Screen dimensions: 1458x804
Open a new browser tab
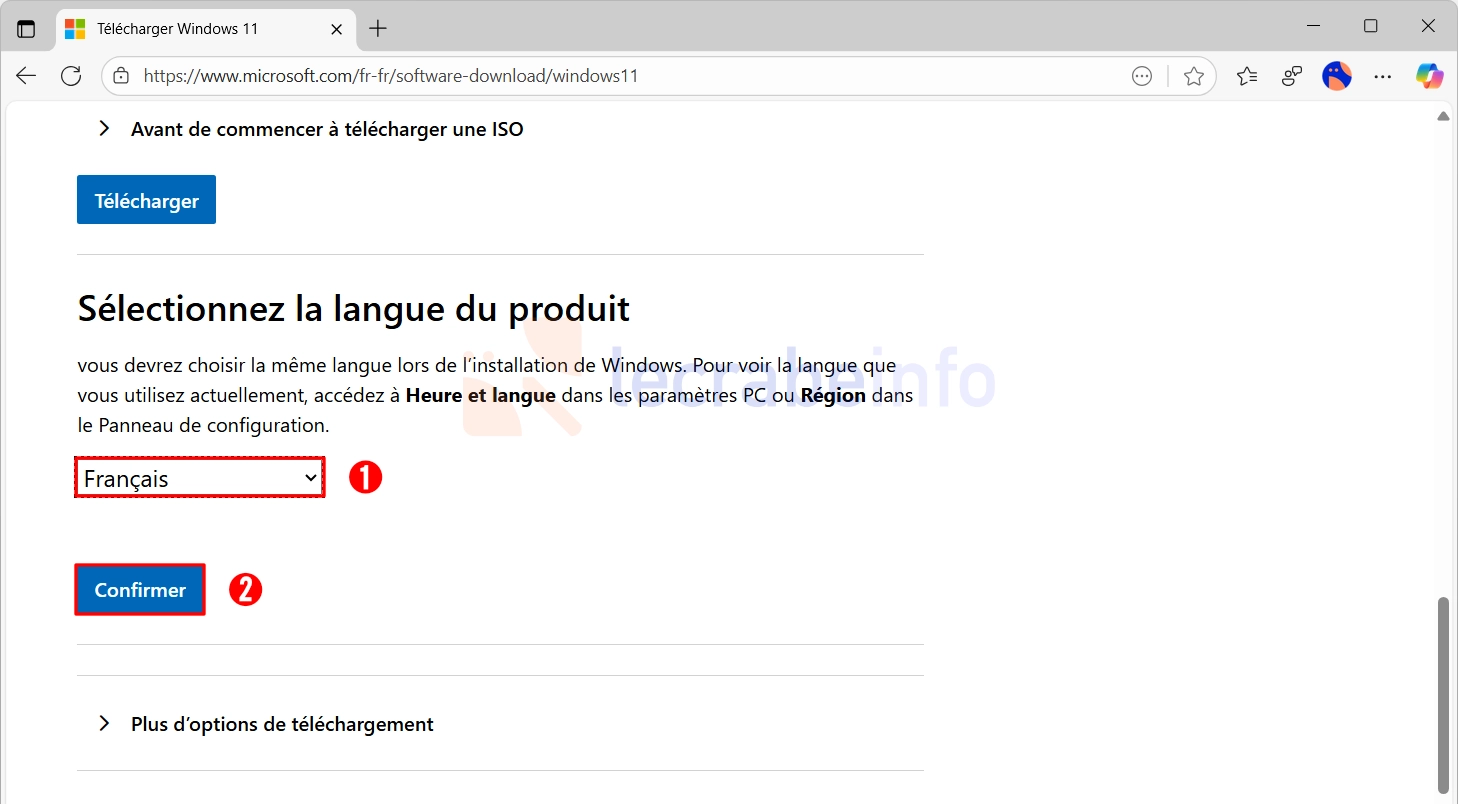pos(377,29)
